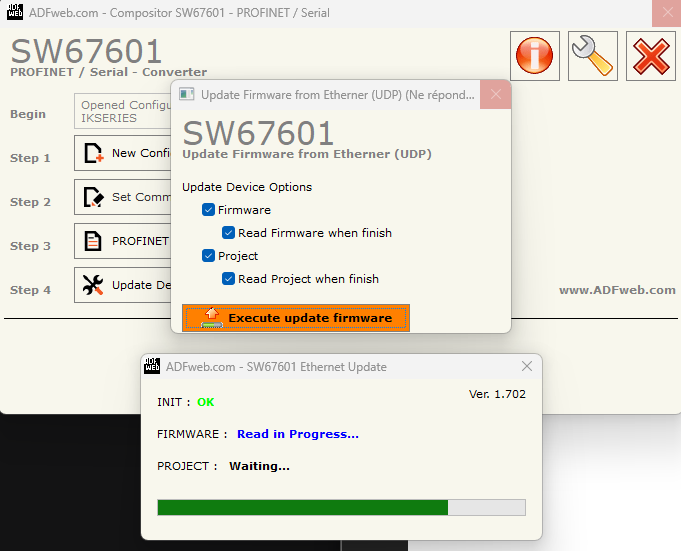
Task: Click the PROFINET document icon
Action: 93,241
